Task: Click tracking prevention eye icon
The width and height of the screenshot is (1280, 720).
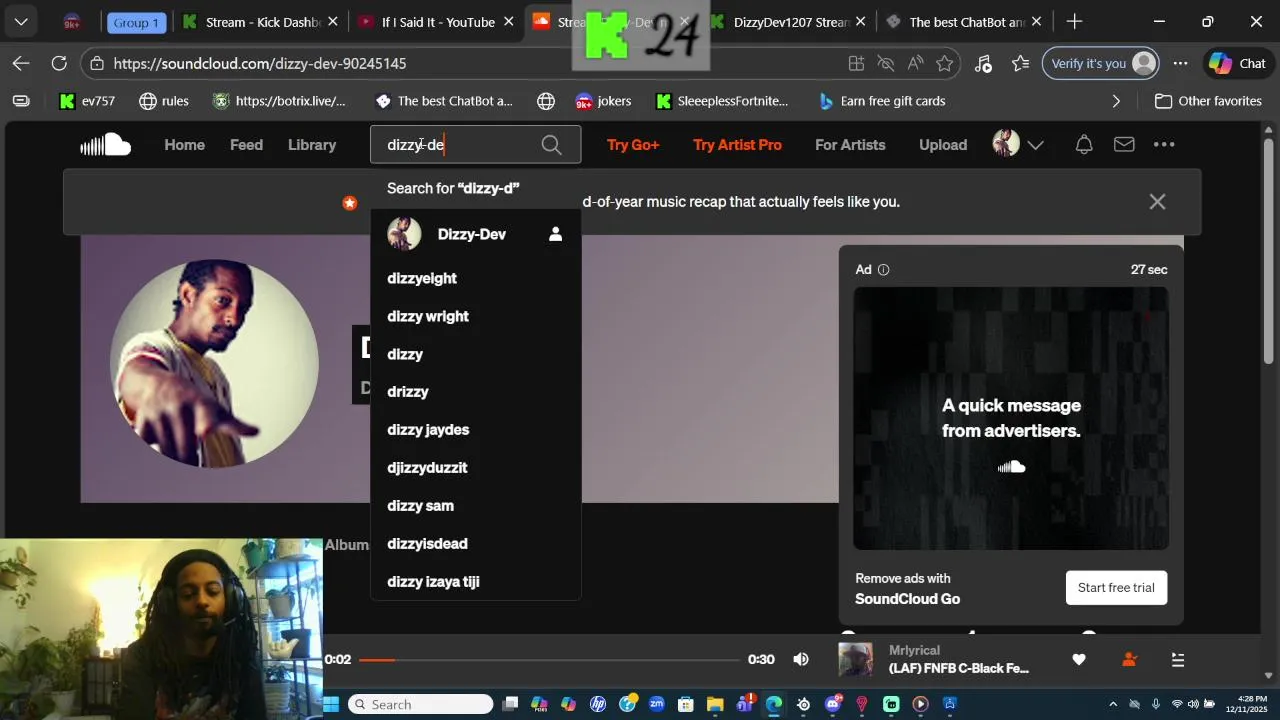Action: coord(885,63)
